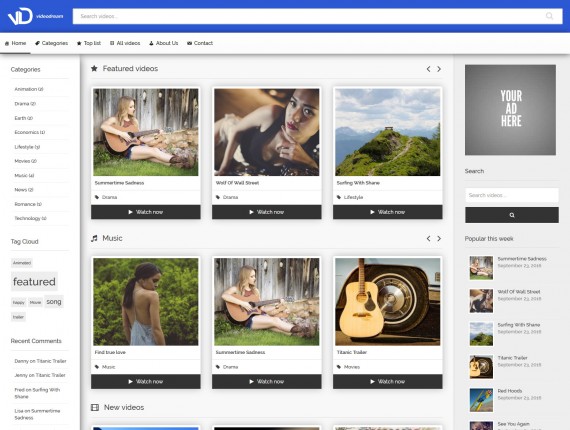The height and width of the screenshot is (430, 570).
Task: Watch now for Surfing With Shane
Action: coord(388,212)
